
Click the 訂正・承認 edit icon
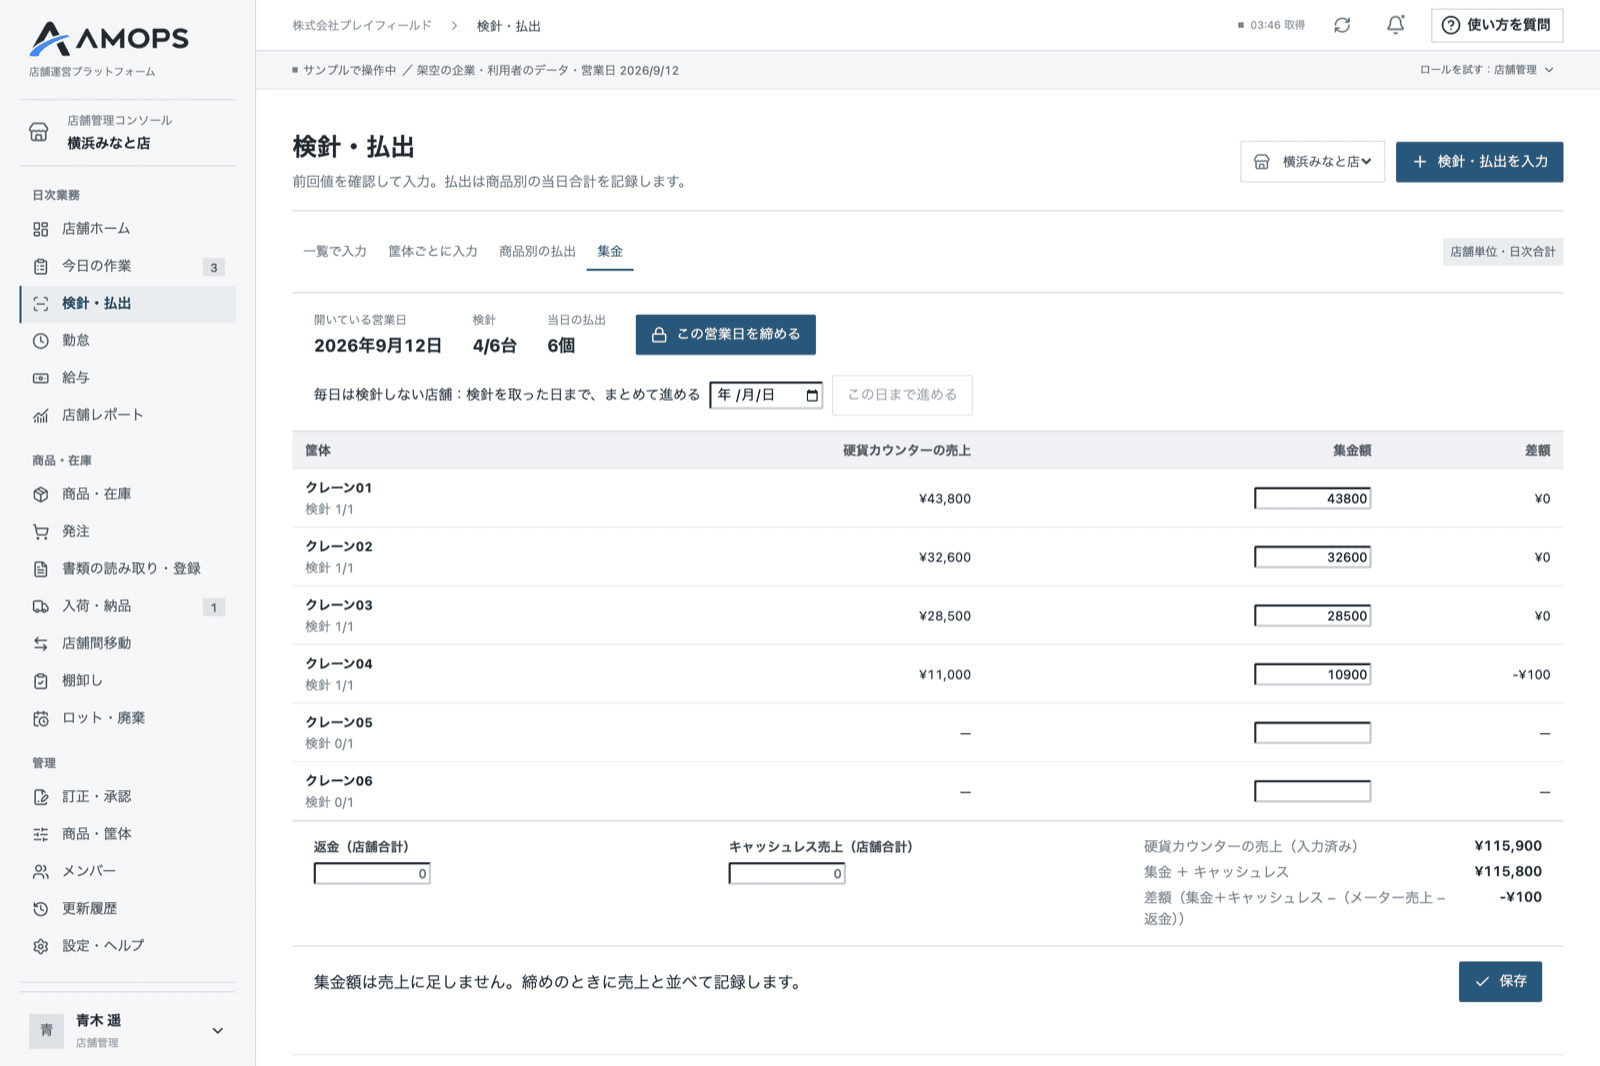point(41,797)
